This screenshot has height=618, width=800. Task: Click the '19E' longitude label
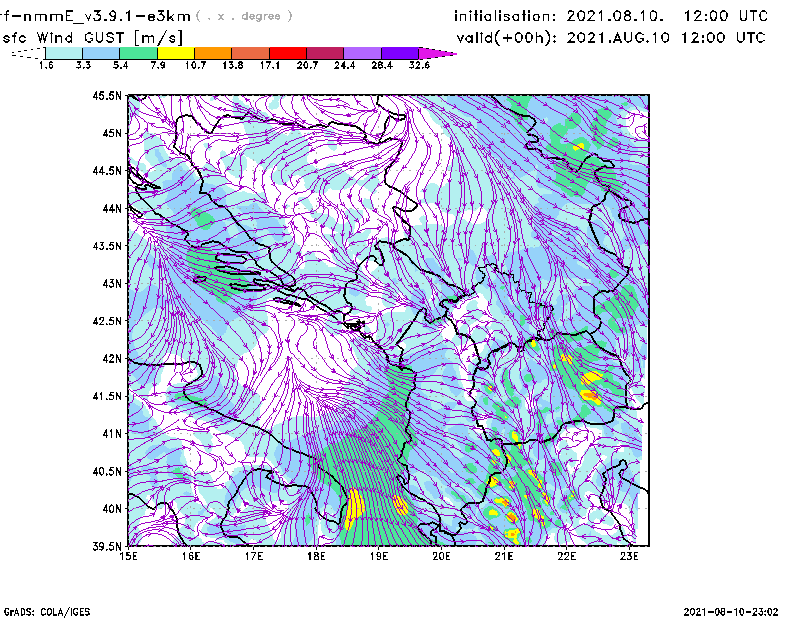pyautogui.click(x=379, y=556)
